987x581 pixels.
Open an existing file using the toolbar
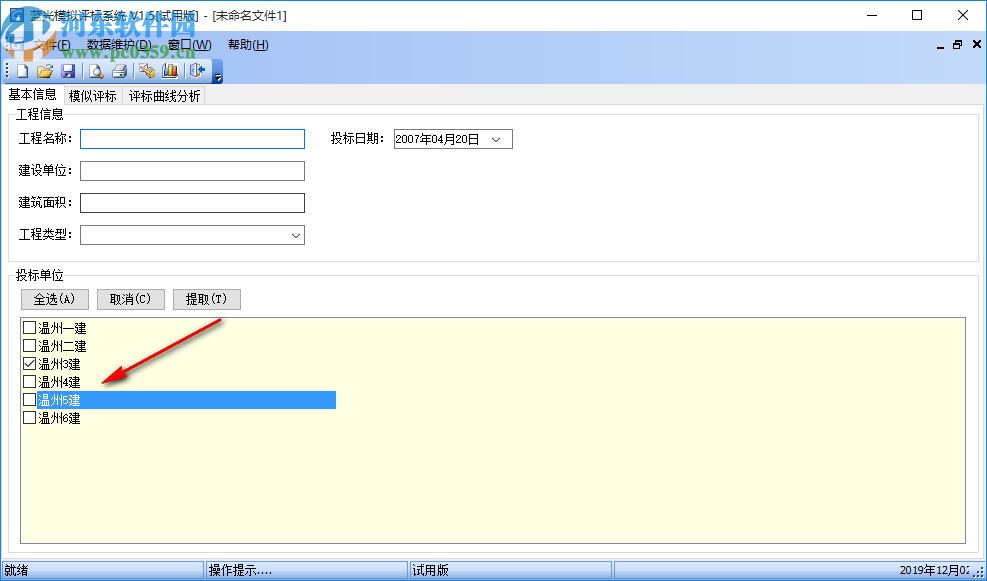(x=45, y=70)
